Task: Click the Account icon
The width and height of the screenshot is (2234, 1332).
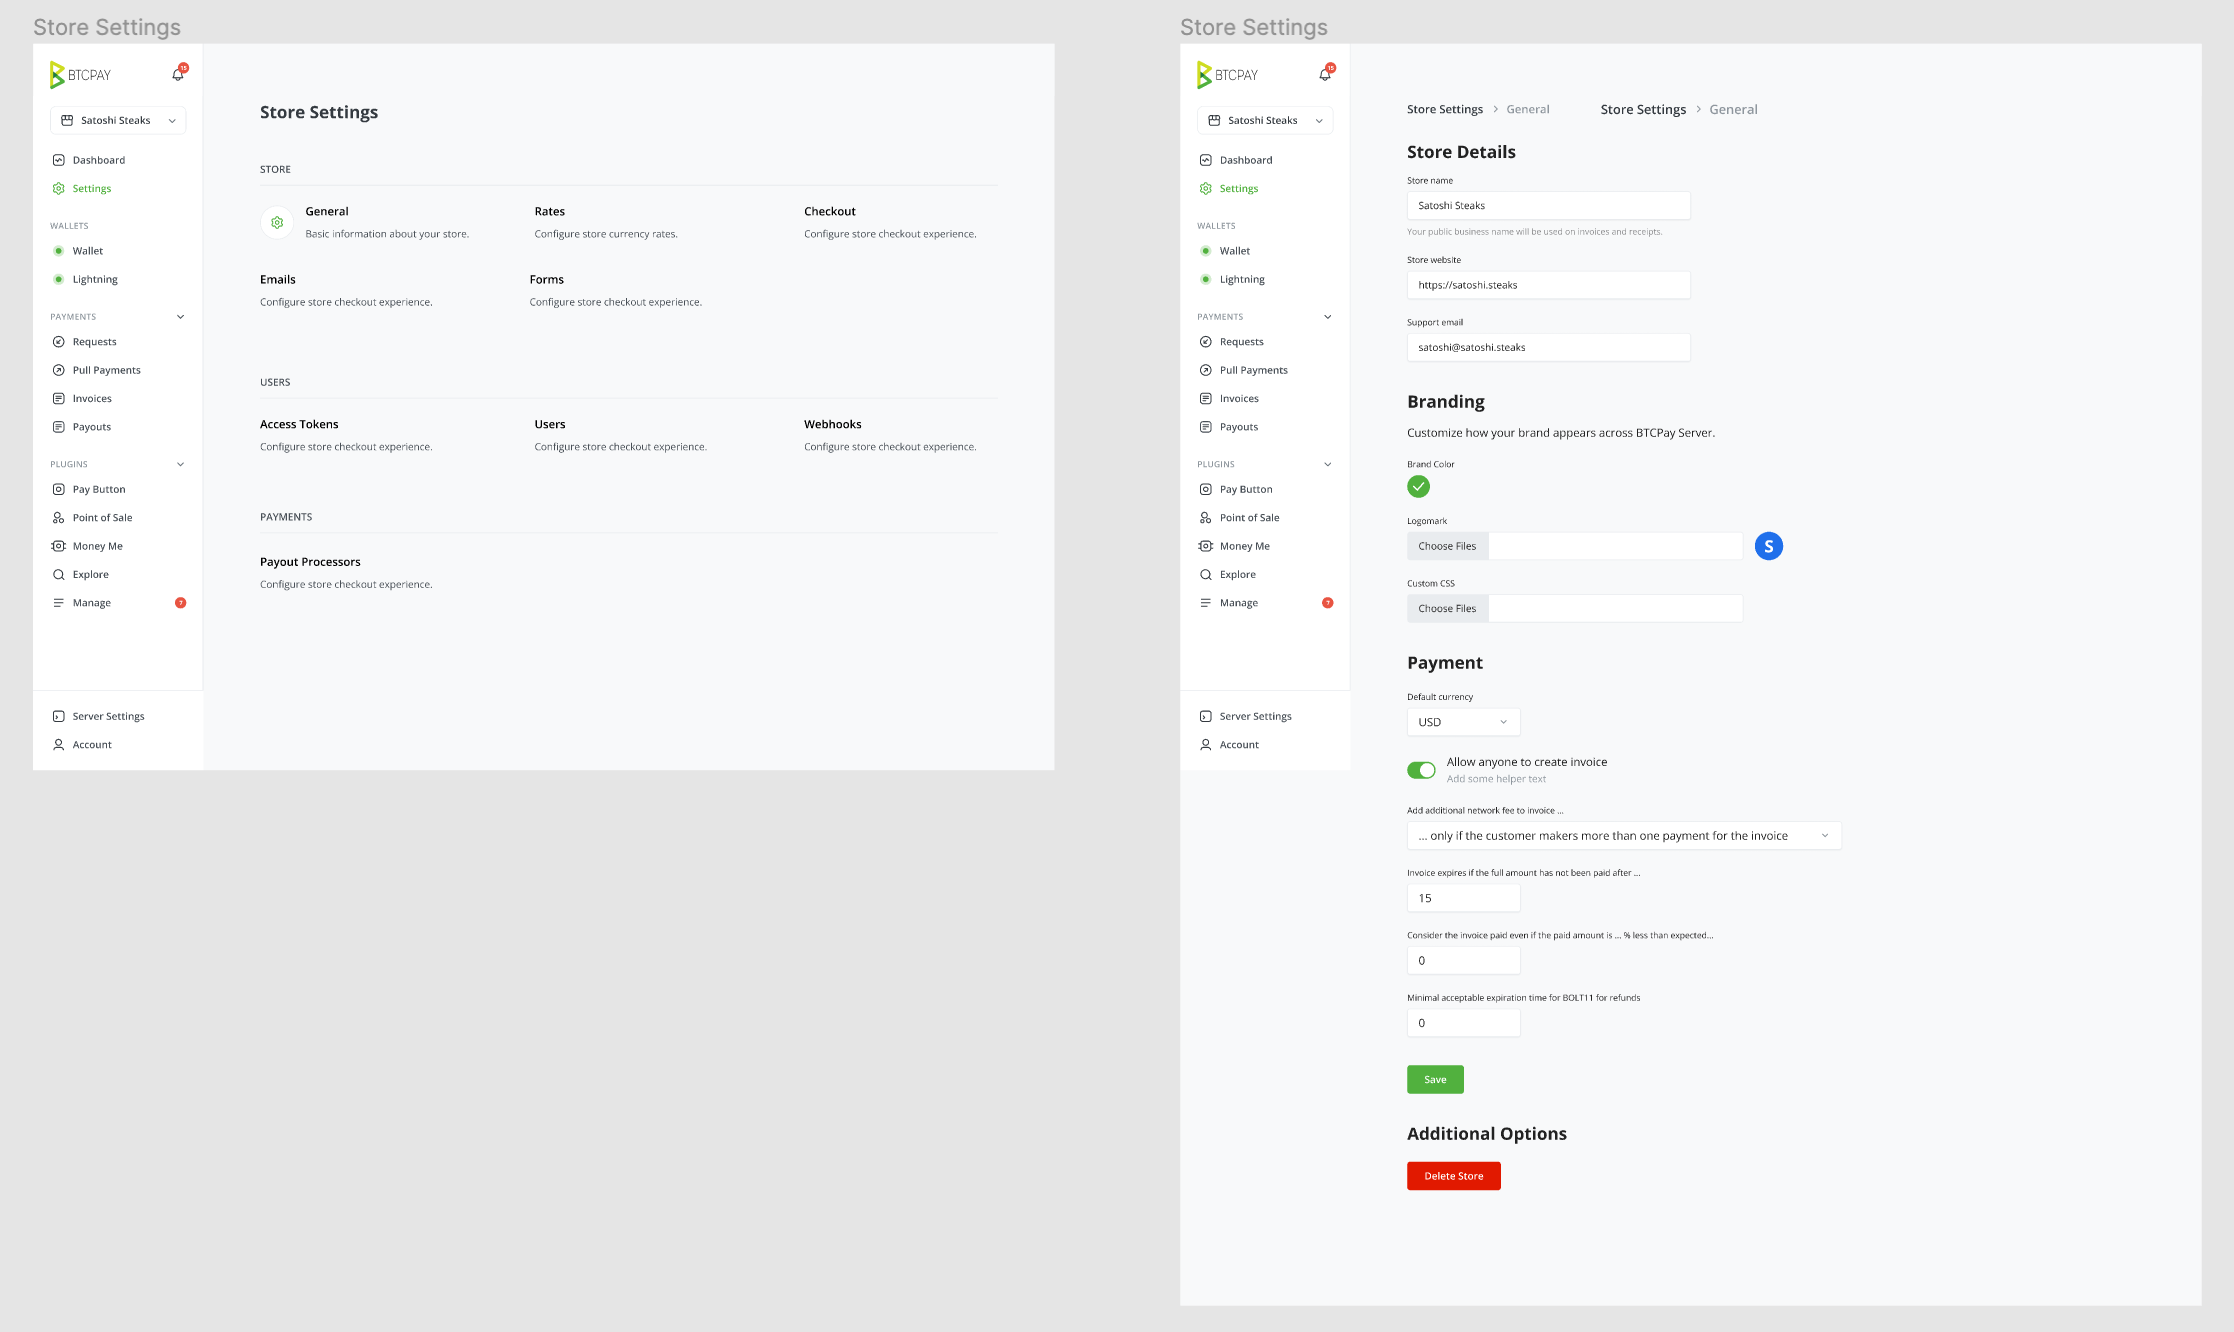Action: coord(58,744)
